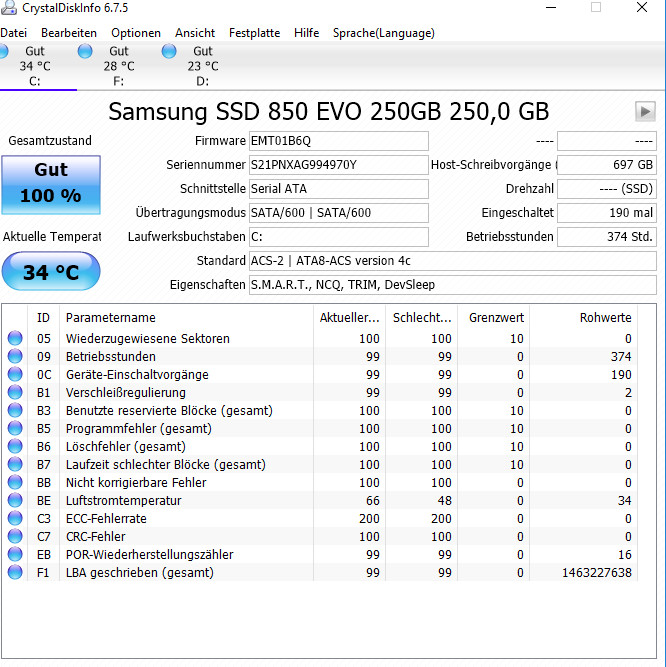Open the Bearbeiten menu
Screen dimensions: 666x667
click(x=69, y=33)
